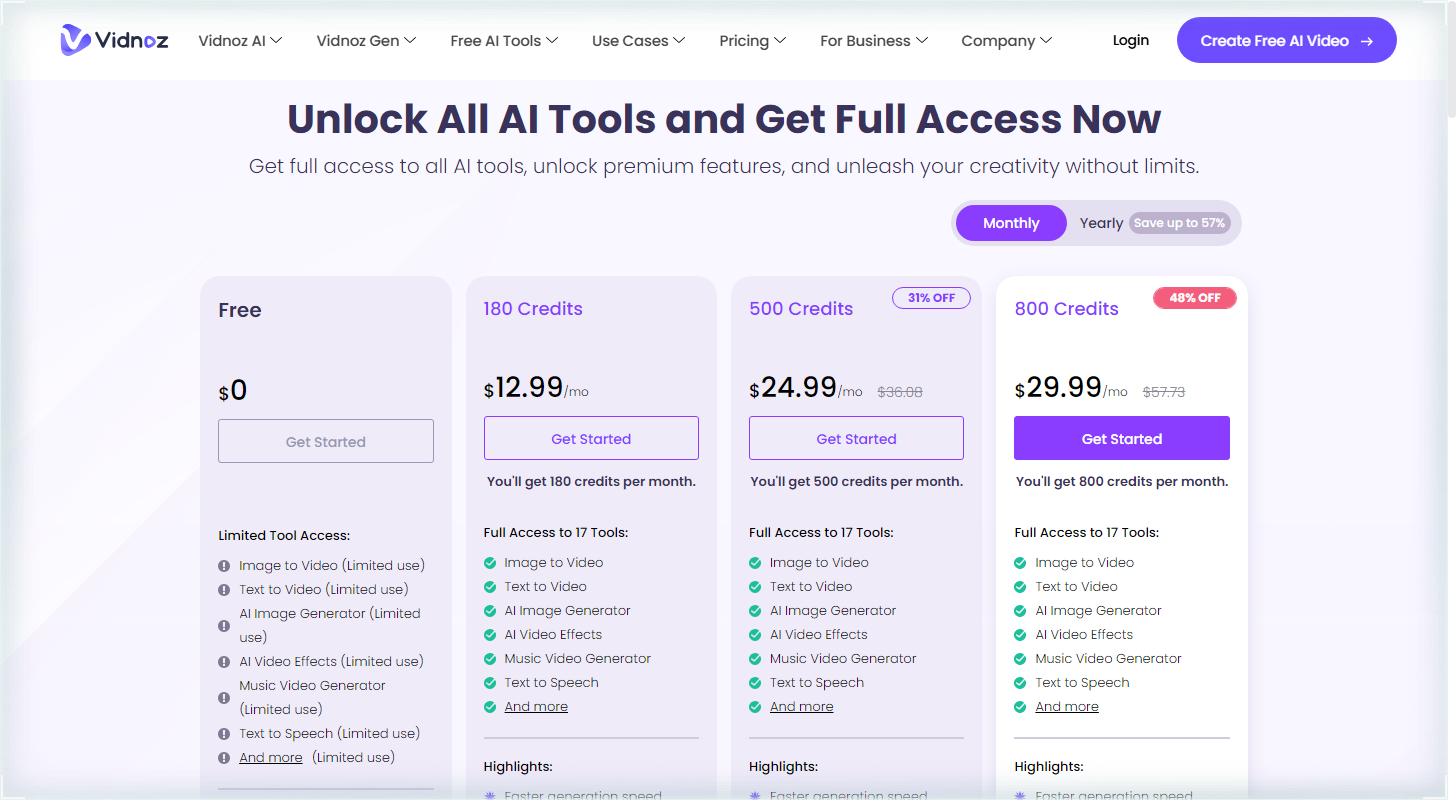Open the For Business dropdown
Image resolution: width=1456 pixels, height=800 pixels.
pyautogui.click(x=874, y=41)
